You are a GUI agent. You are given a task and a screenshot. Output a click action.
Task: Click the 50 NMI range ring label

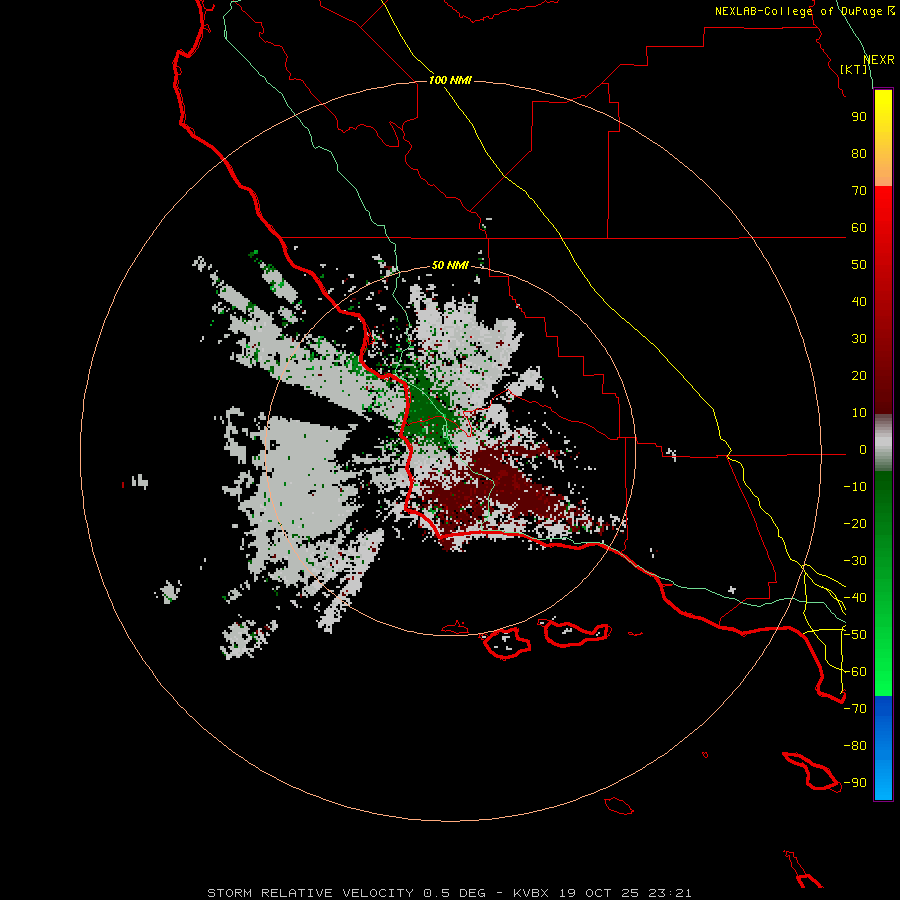[449, 265]
